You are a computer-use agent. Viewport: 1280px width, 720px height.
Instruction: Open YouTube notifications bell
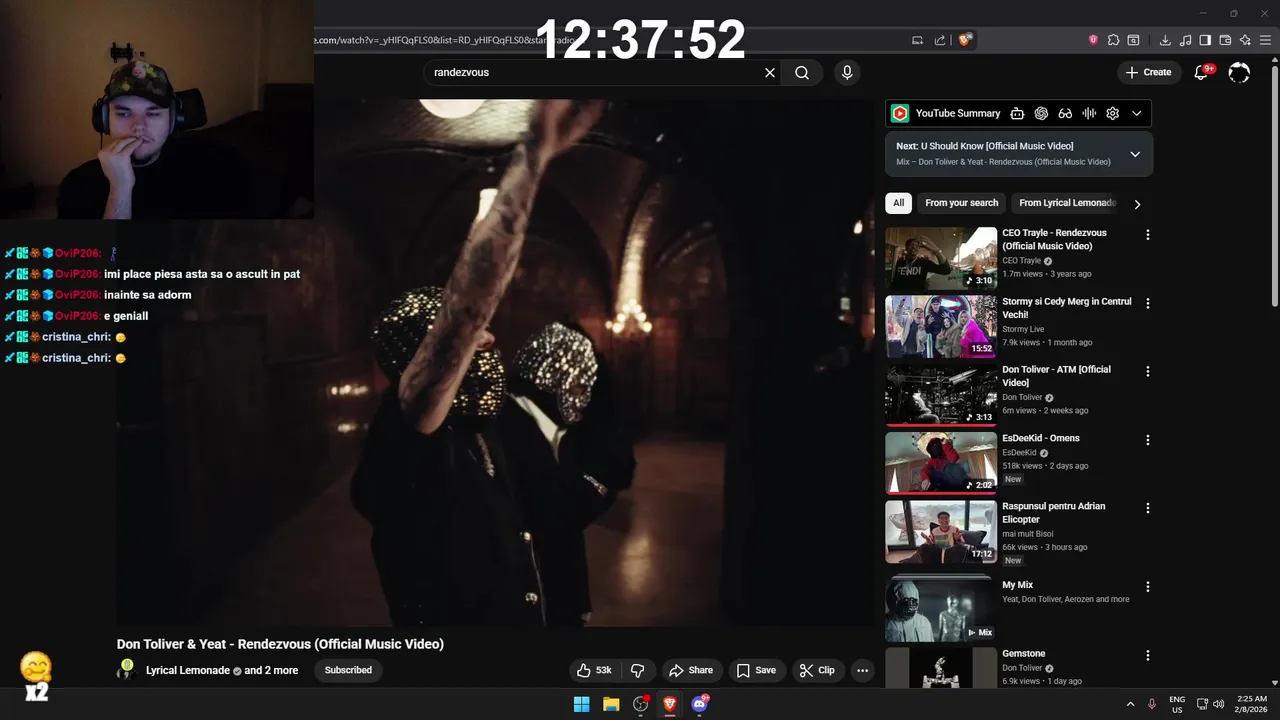pyautogui.click(x=1202, y=72)
